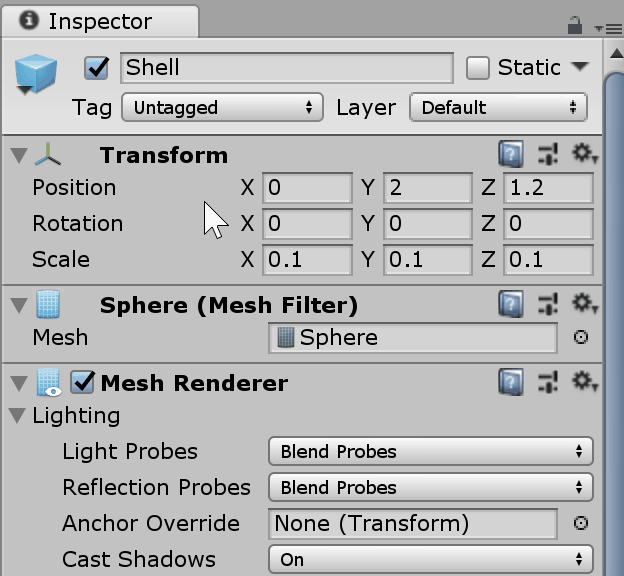The height and width of the screenshot is (576, 624).
Task: Enable the Static checkbox
Action: point(478,67)
